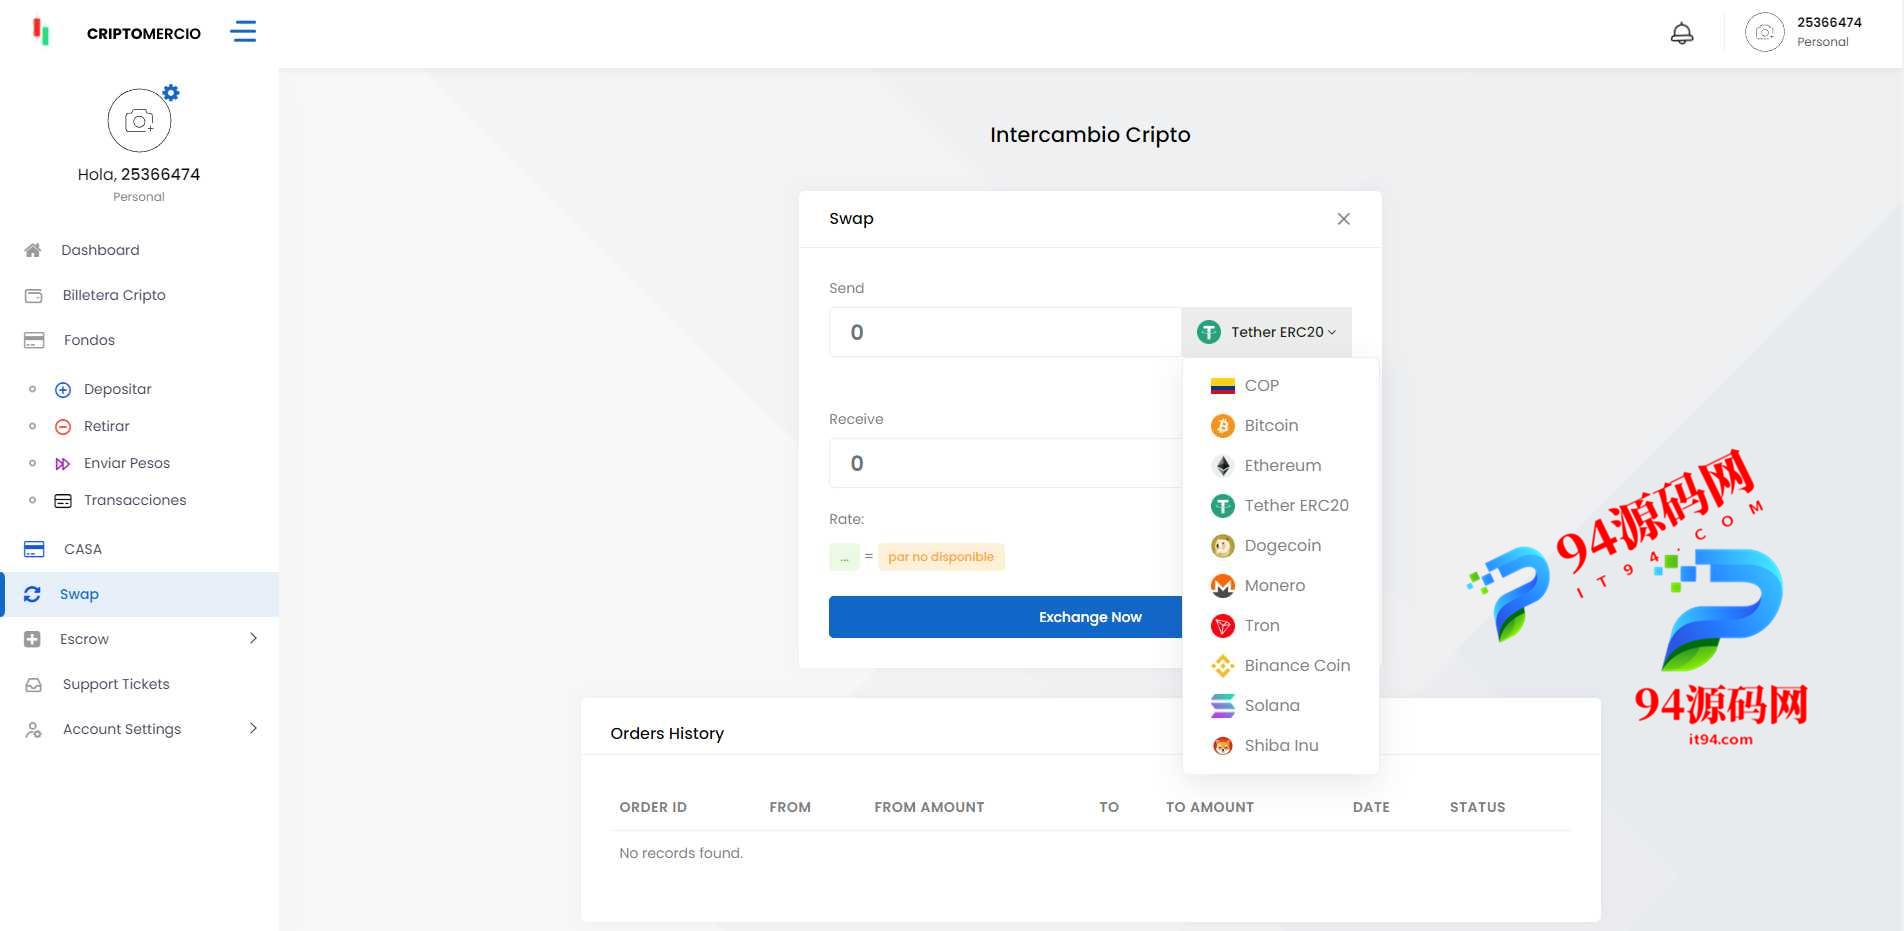Viewport: 1904px width, 931px height.
Task: Click the STATUS column header
Action: click(x=1477, y=807)
